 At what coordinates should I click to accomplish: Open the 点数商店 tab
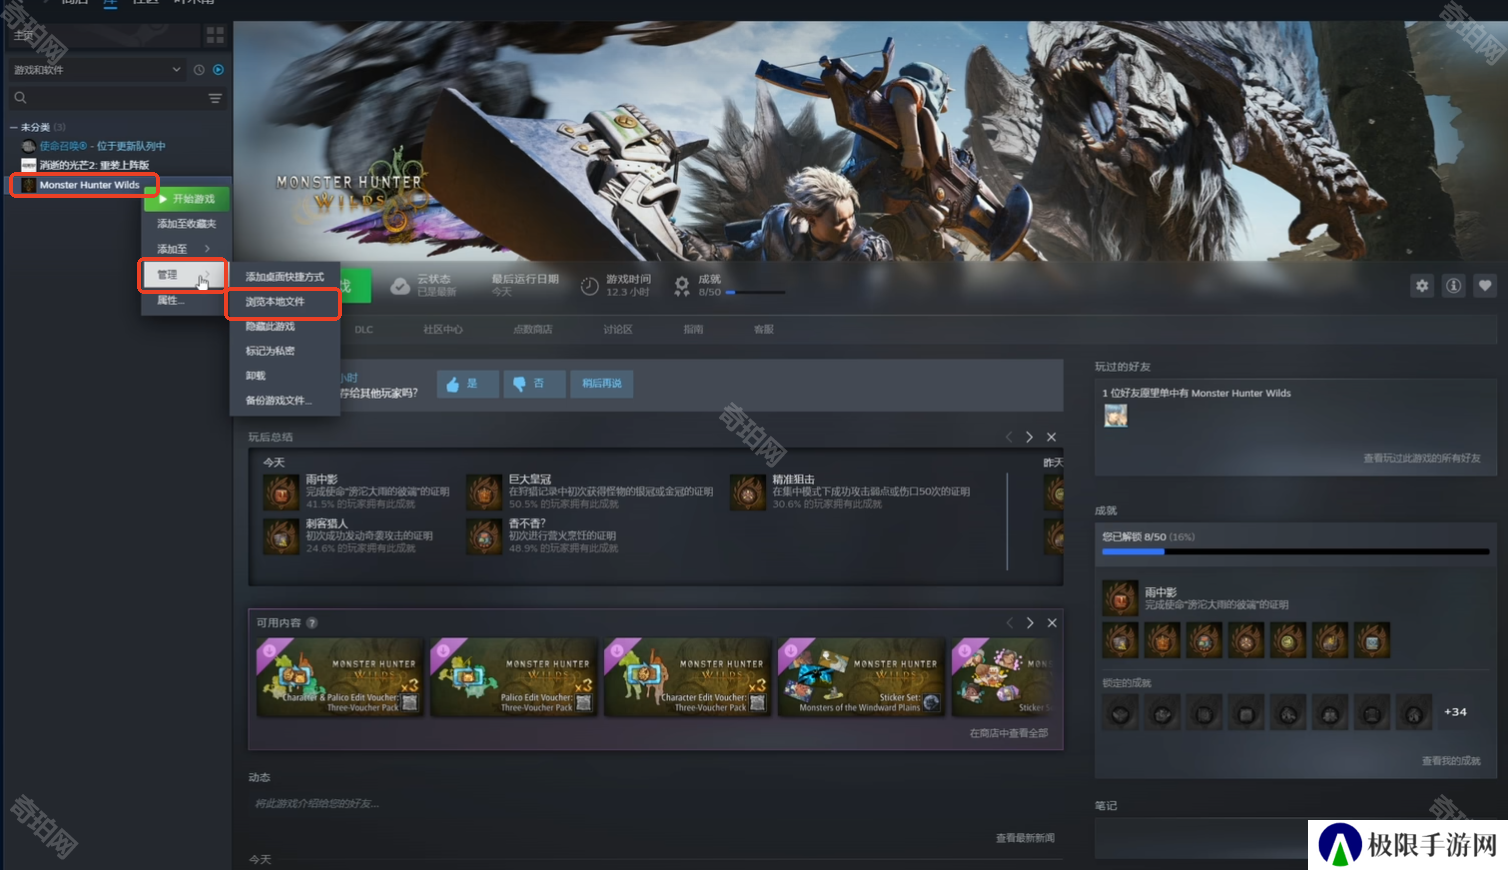pos(533,329)
